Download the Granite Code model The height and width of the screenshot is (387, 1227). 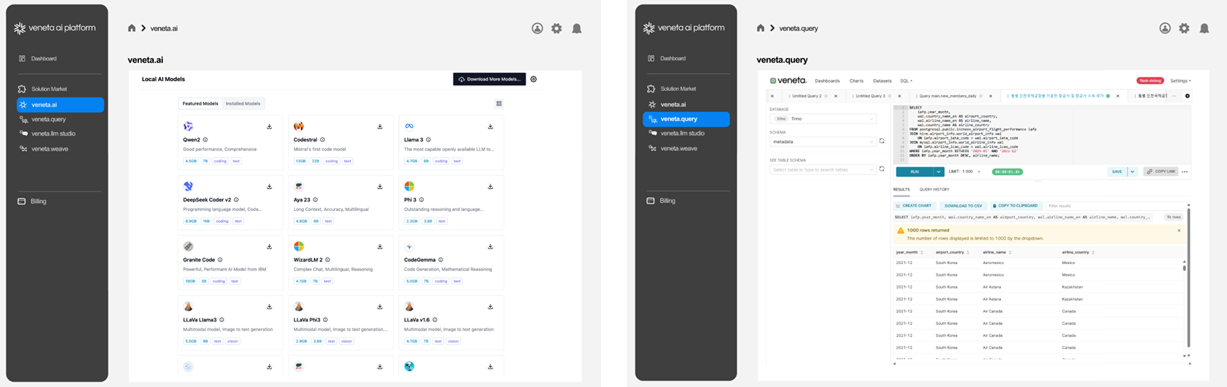point(269,247)
